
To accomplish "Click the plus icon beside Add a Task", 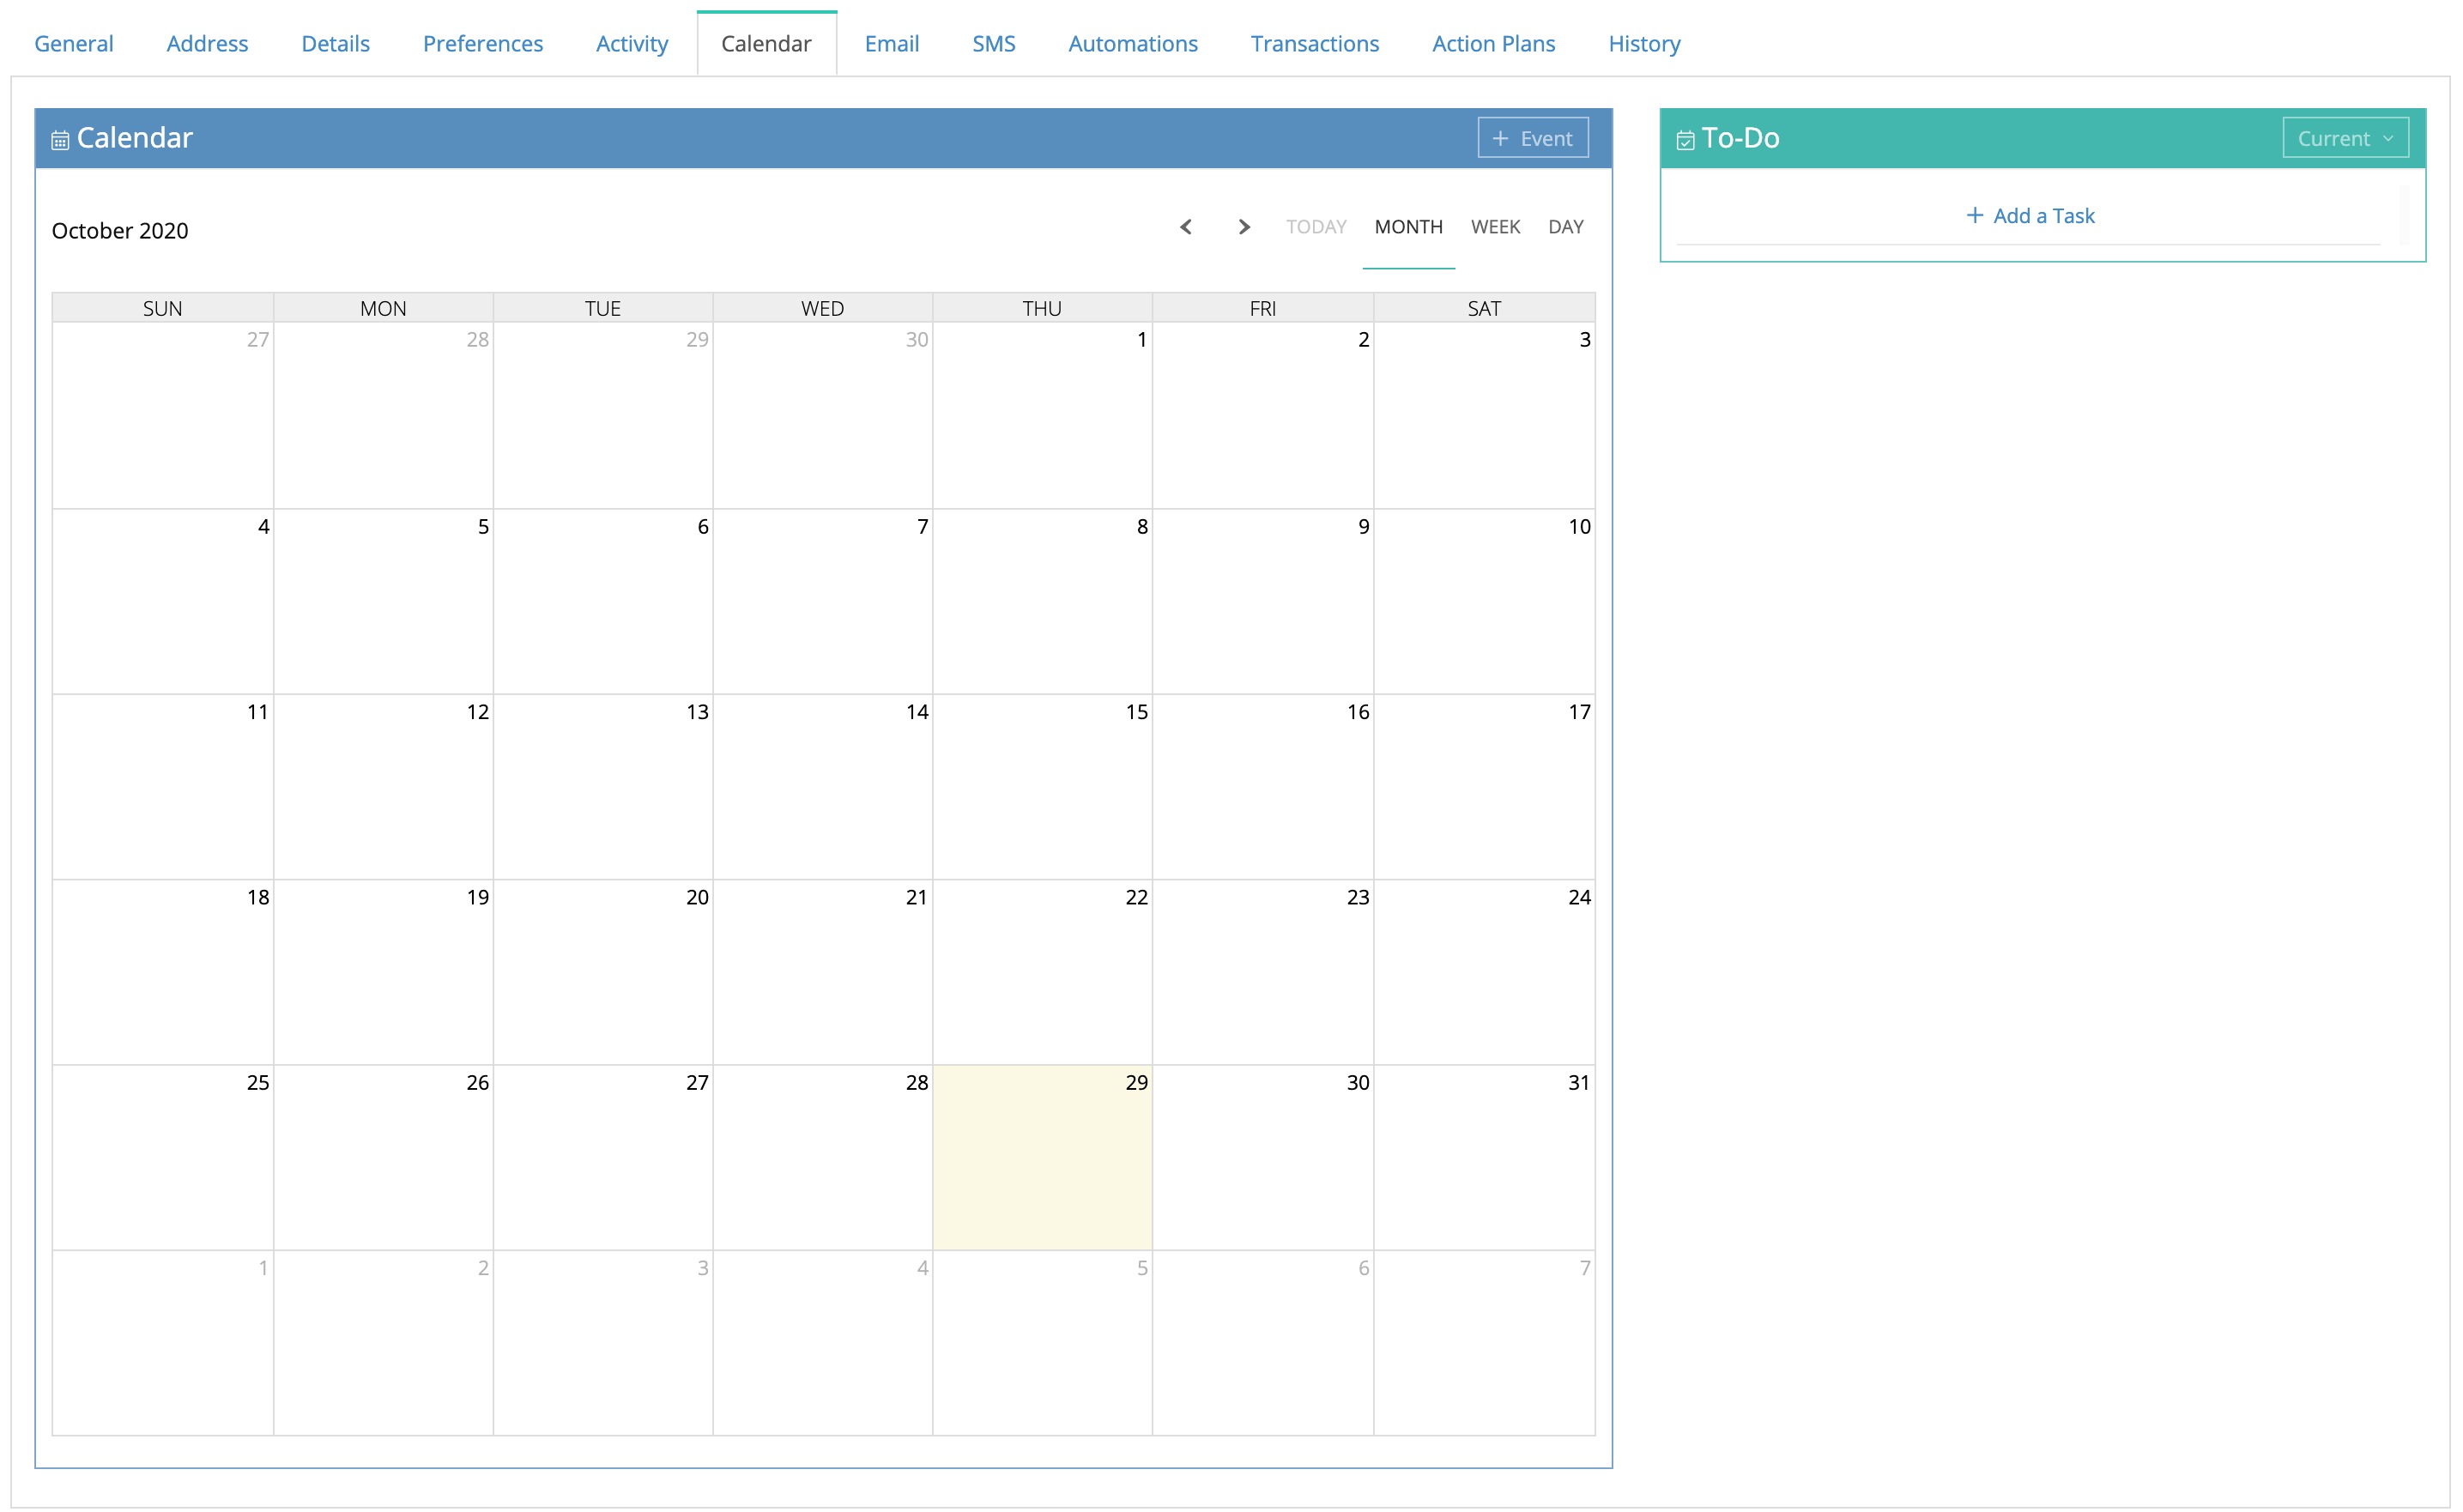I will point(1974,215).
